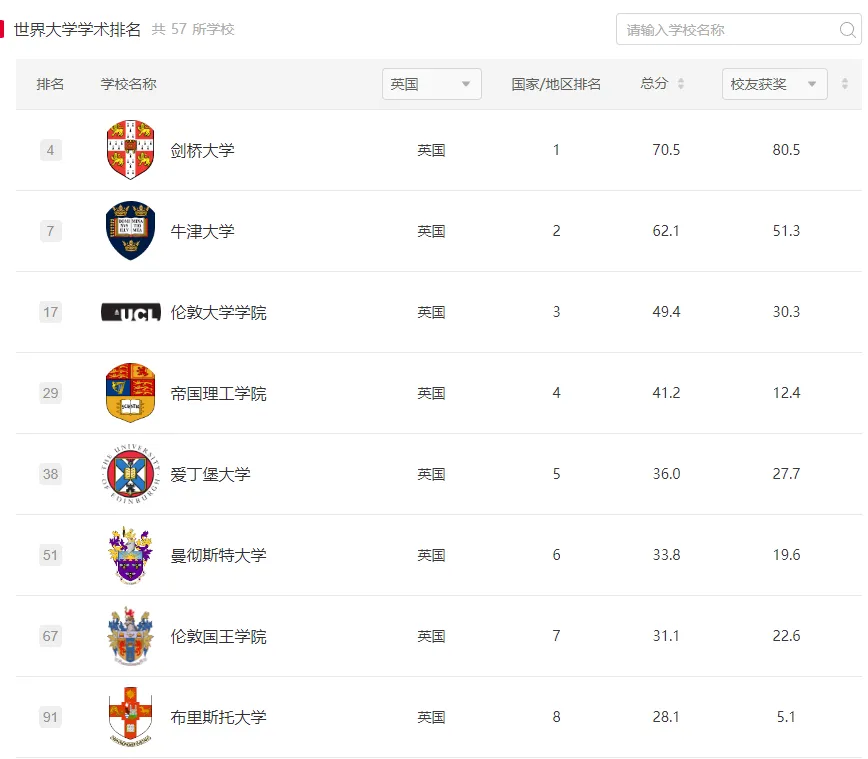Click the University of Manchester crest

click(x=130, y=555)
